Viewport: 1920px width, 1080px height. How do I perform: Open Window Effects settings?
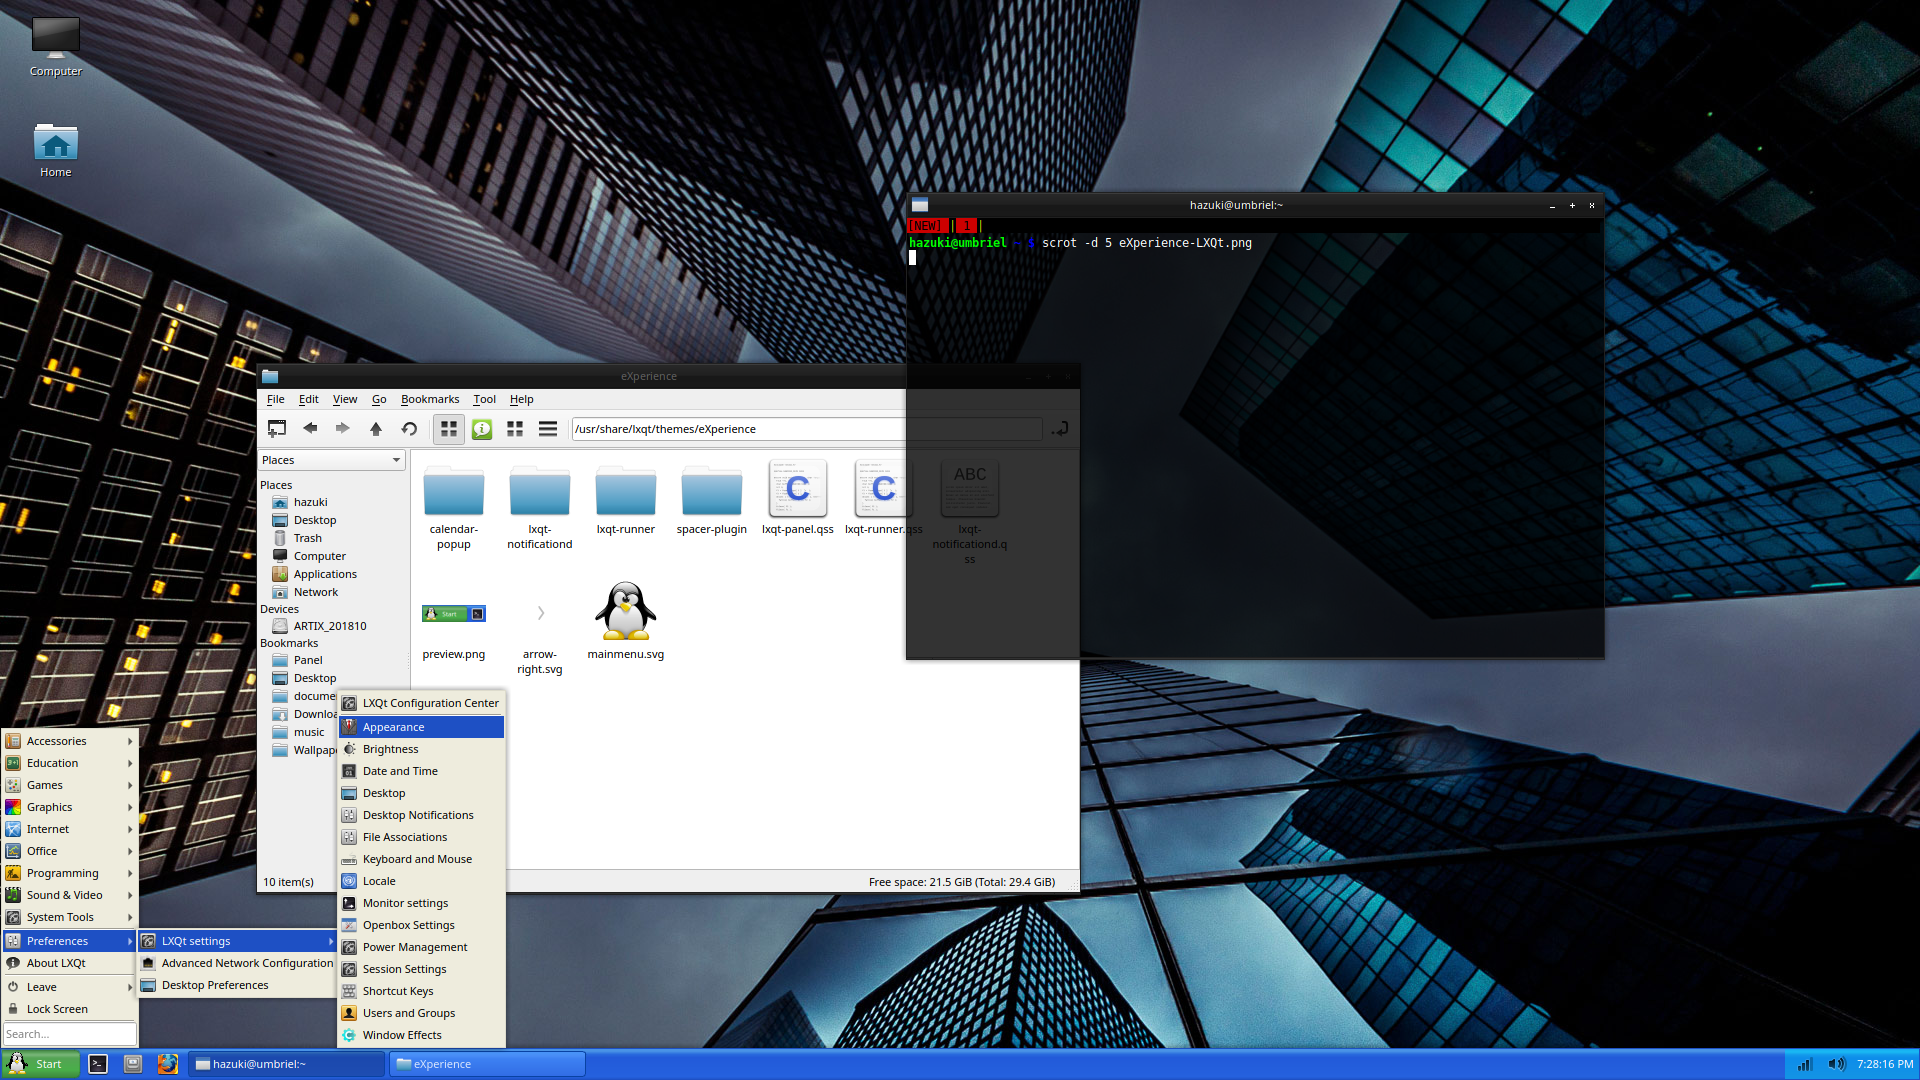[421, 1035]
